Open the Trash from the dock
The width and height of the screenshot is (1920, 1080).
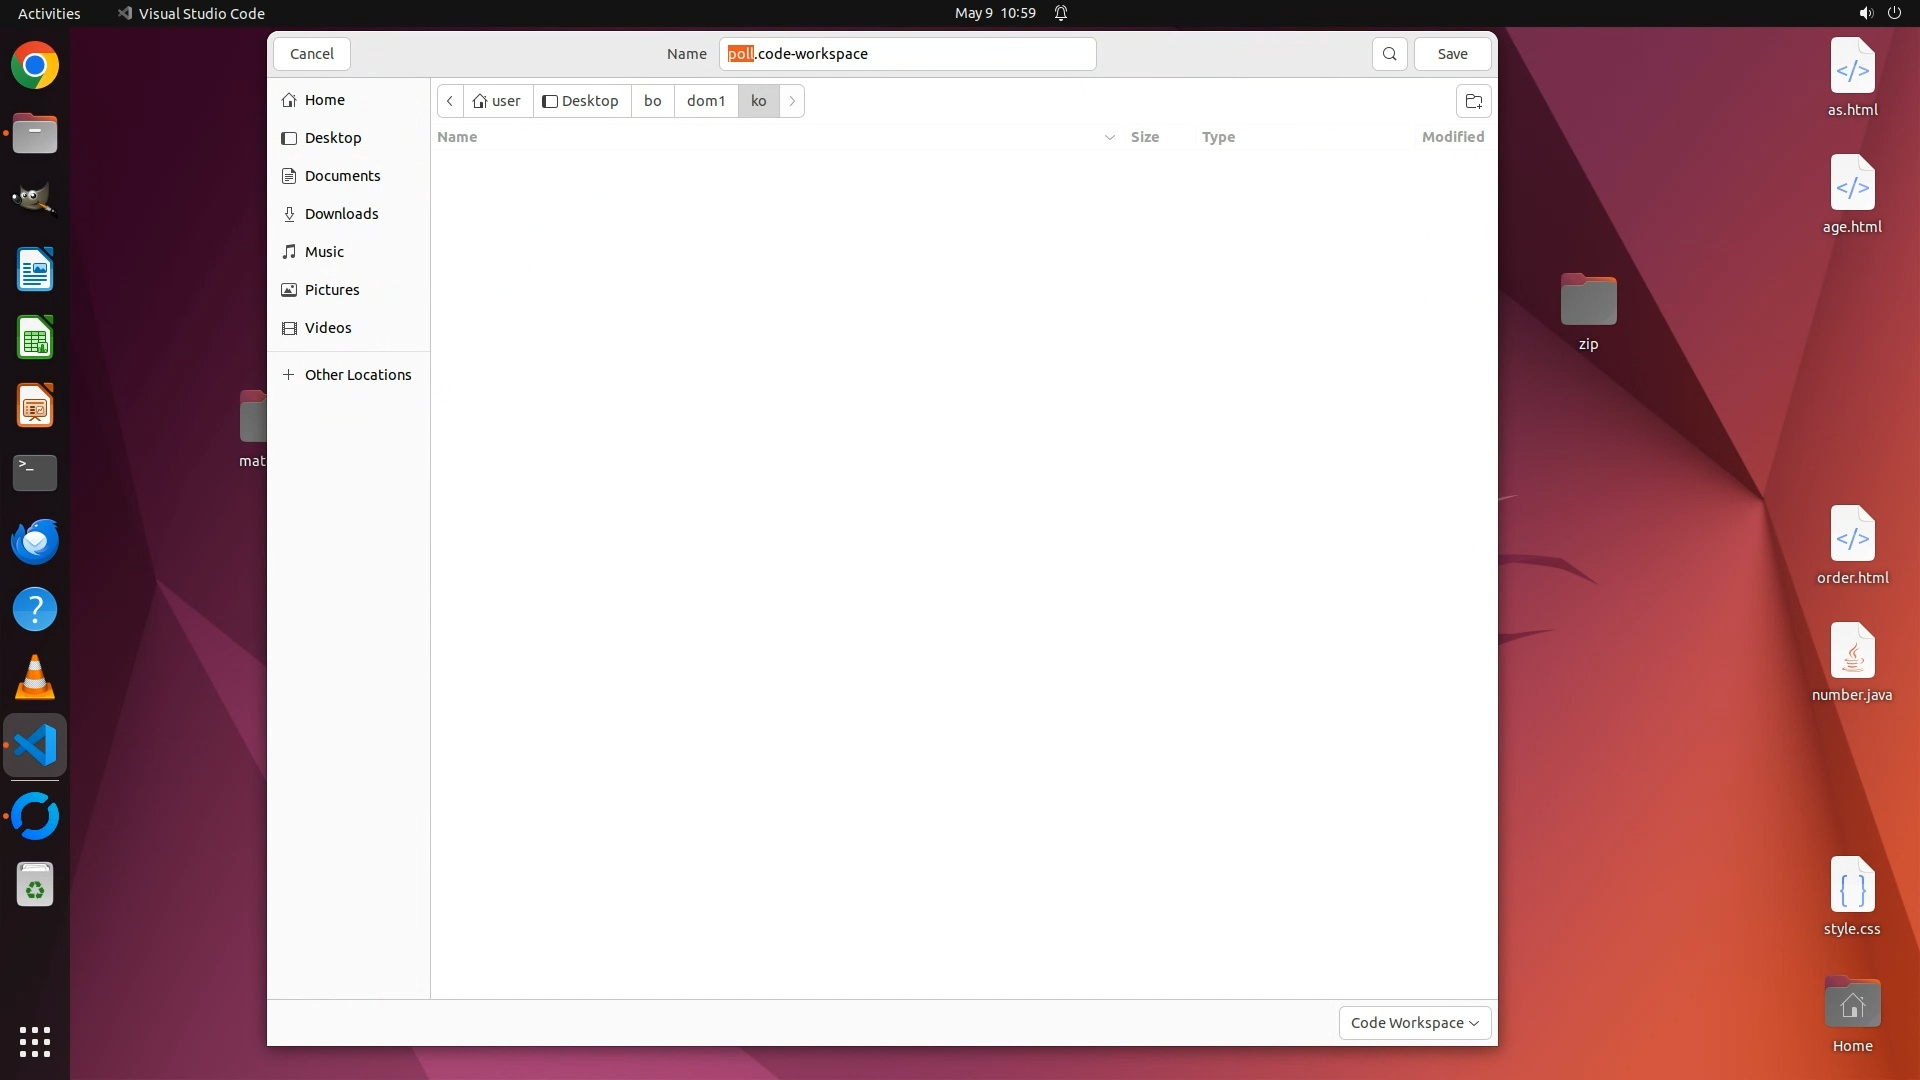point(35,885)
